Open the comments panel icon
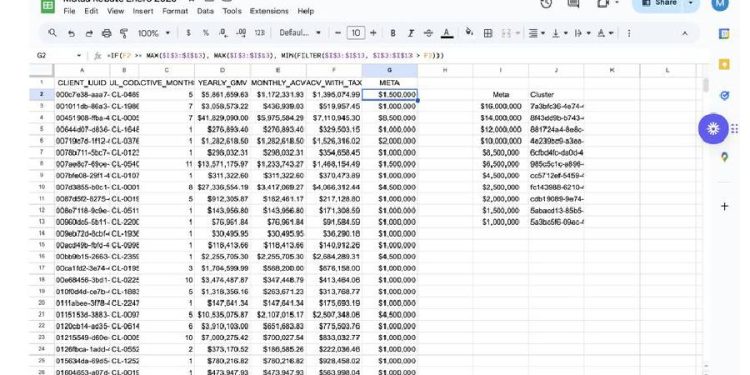 click(x=573, y=3)
